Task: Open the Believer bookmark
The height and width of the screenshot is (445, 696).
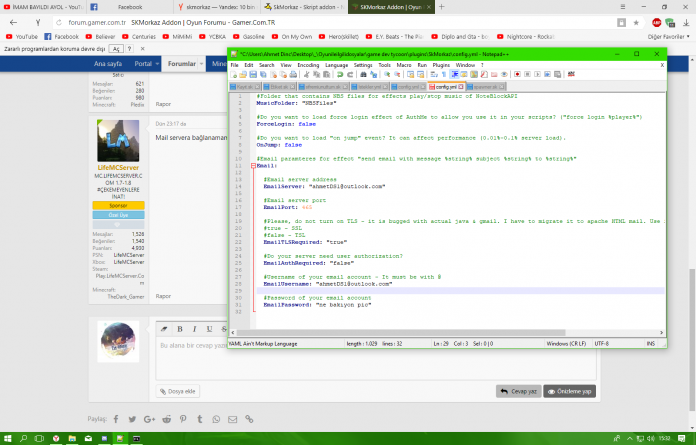Action: 100,36
